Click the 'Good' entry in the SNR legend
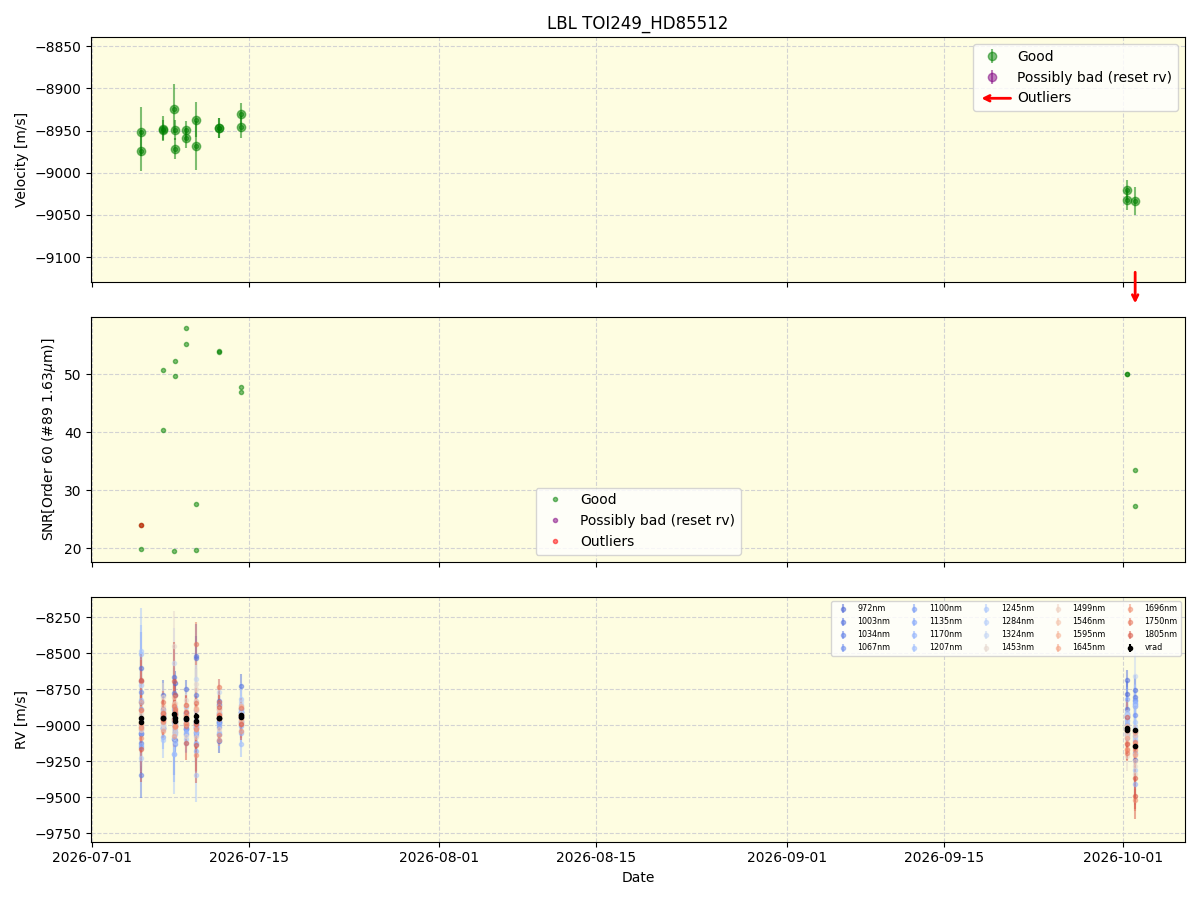This screenshot has height=900, width=1200. pos(598,500)
